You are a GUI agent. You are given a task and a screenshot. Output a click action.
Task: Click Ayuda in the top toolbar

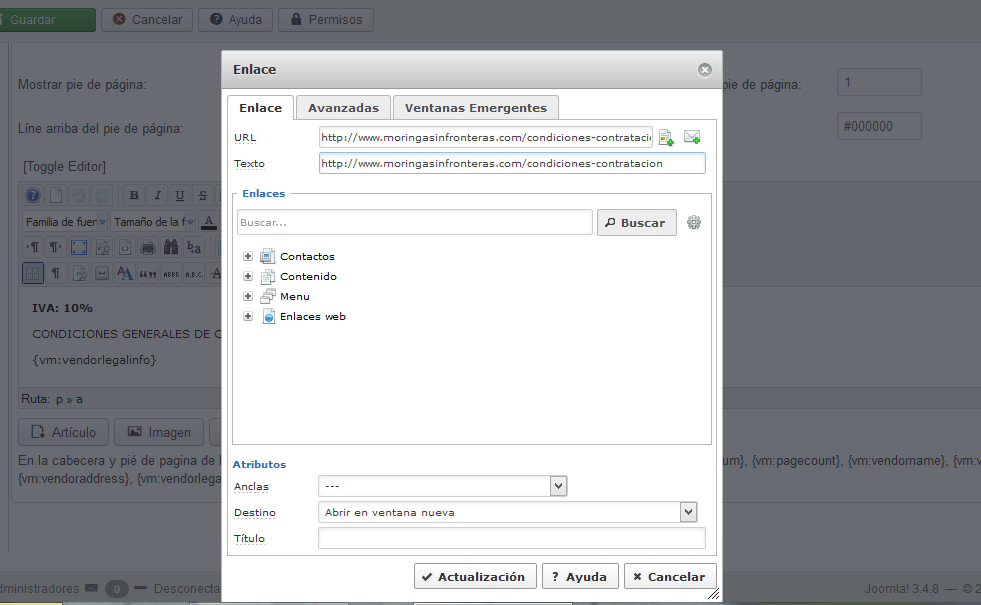(x=235, y=19)
